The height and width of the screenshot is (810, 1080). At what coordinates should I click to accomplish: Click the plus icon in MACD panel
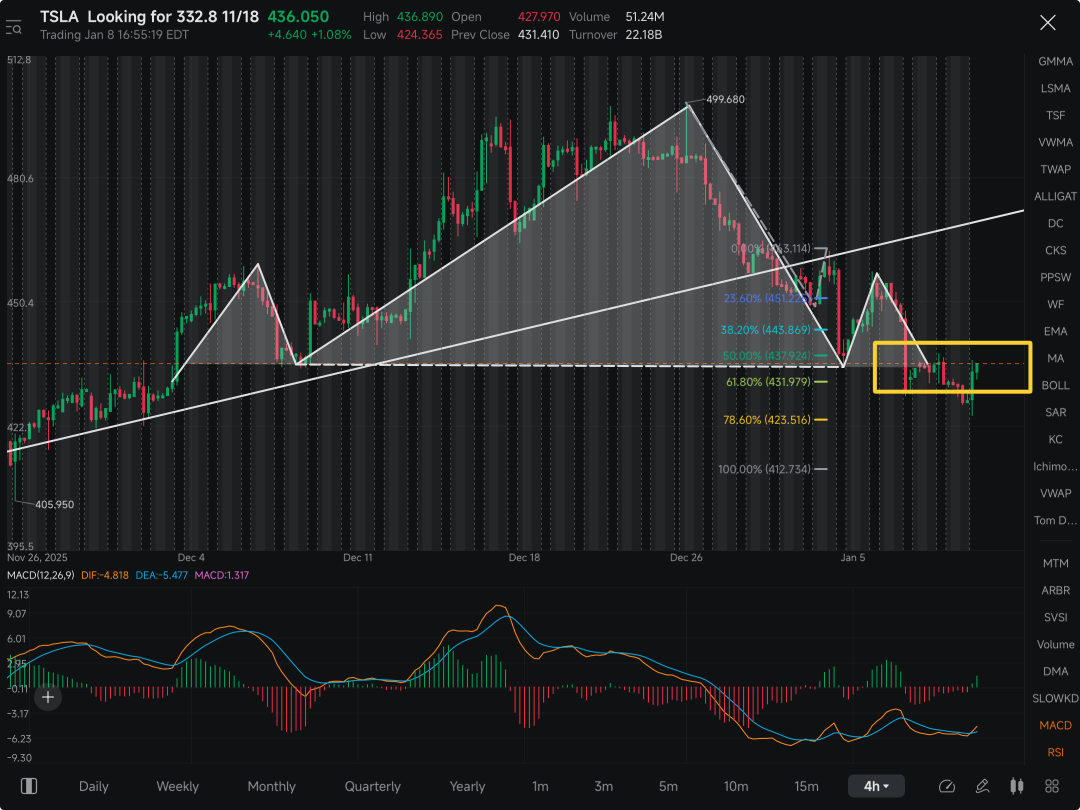(48, 697)
